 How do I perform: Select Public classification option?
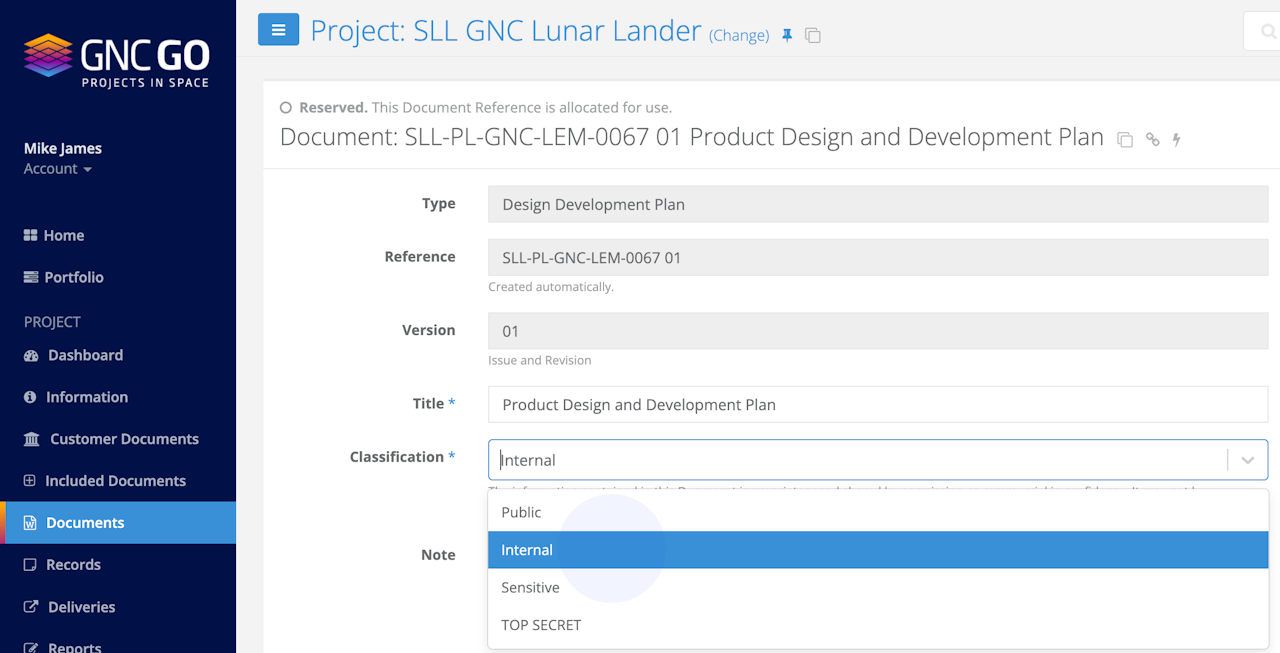521,512
